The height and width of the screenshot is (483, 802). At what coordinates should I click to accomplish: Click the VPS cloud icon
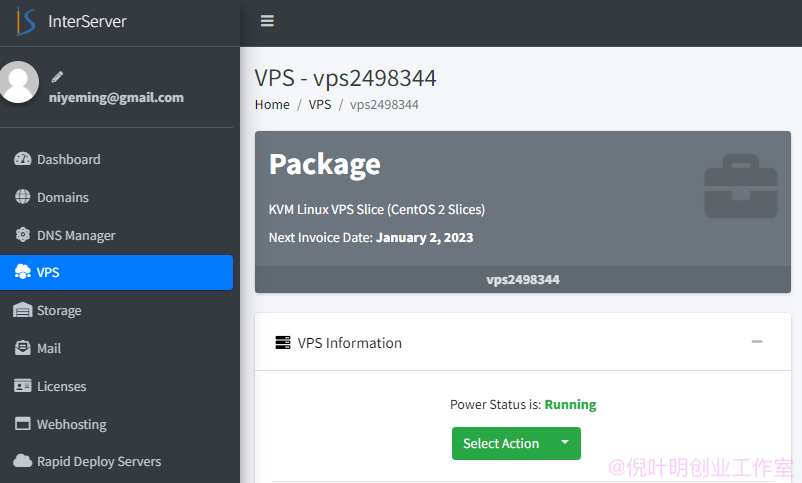click(x=23, y=272)
